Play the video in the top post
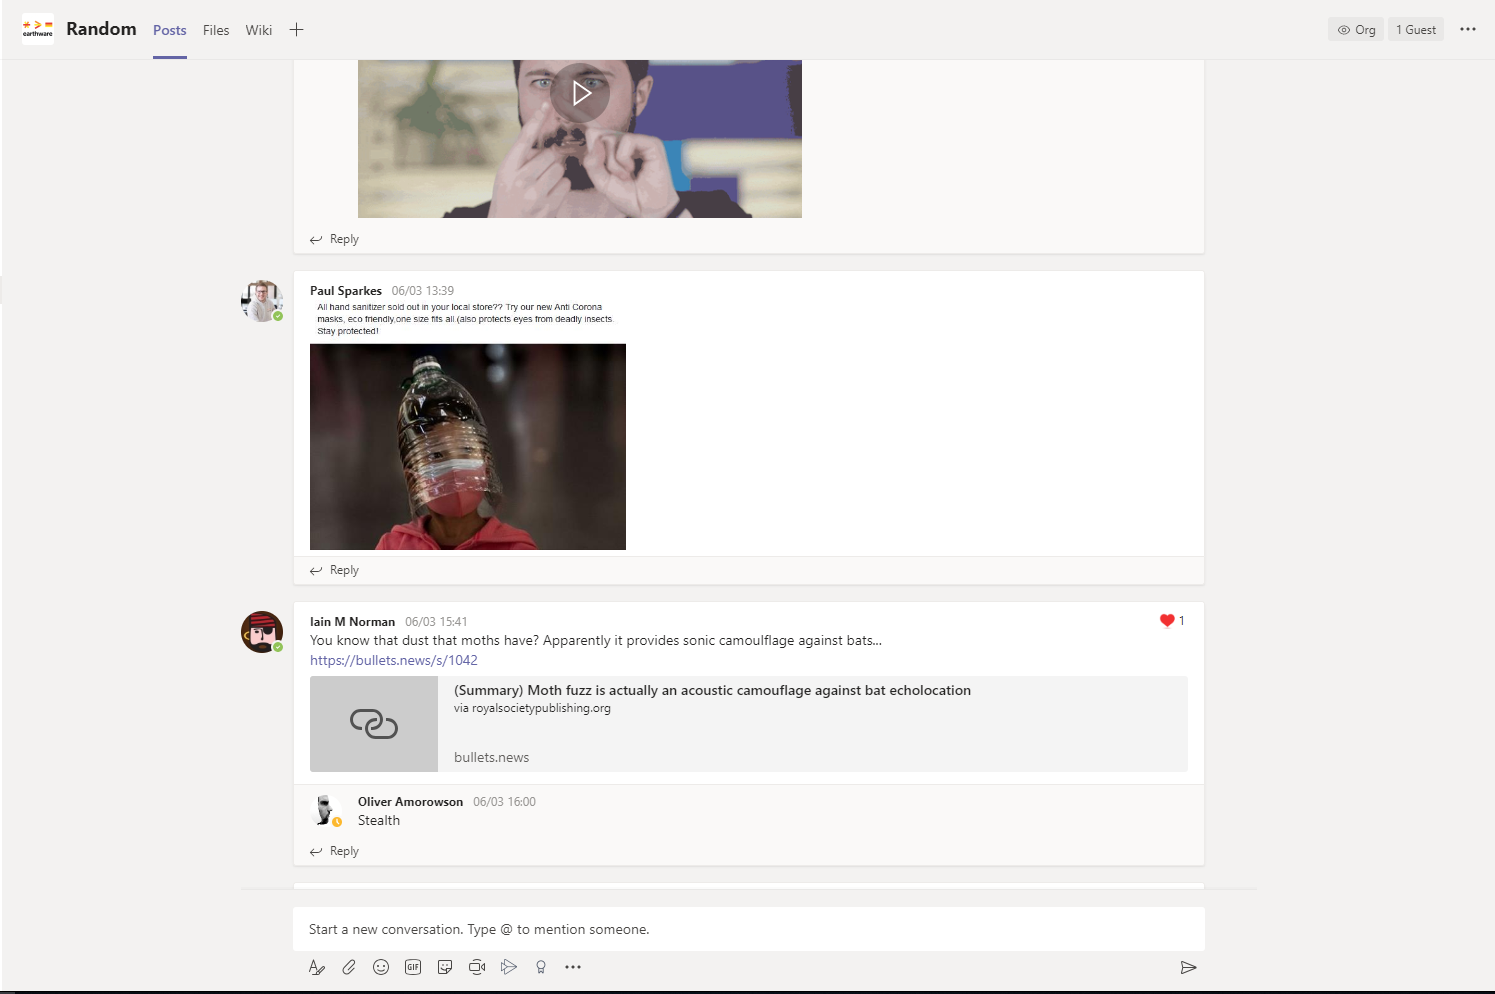 point(580,93)
